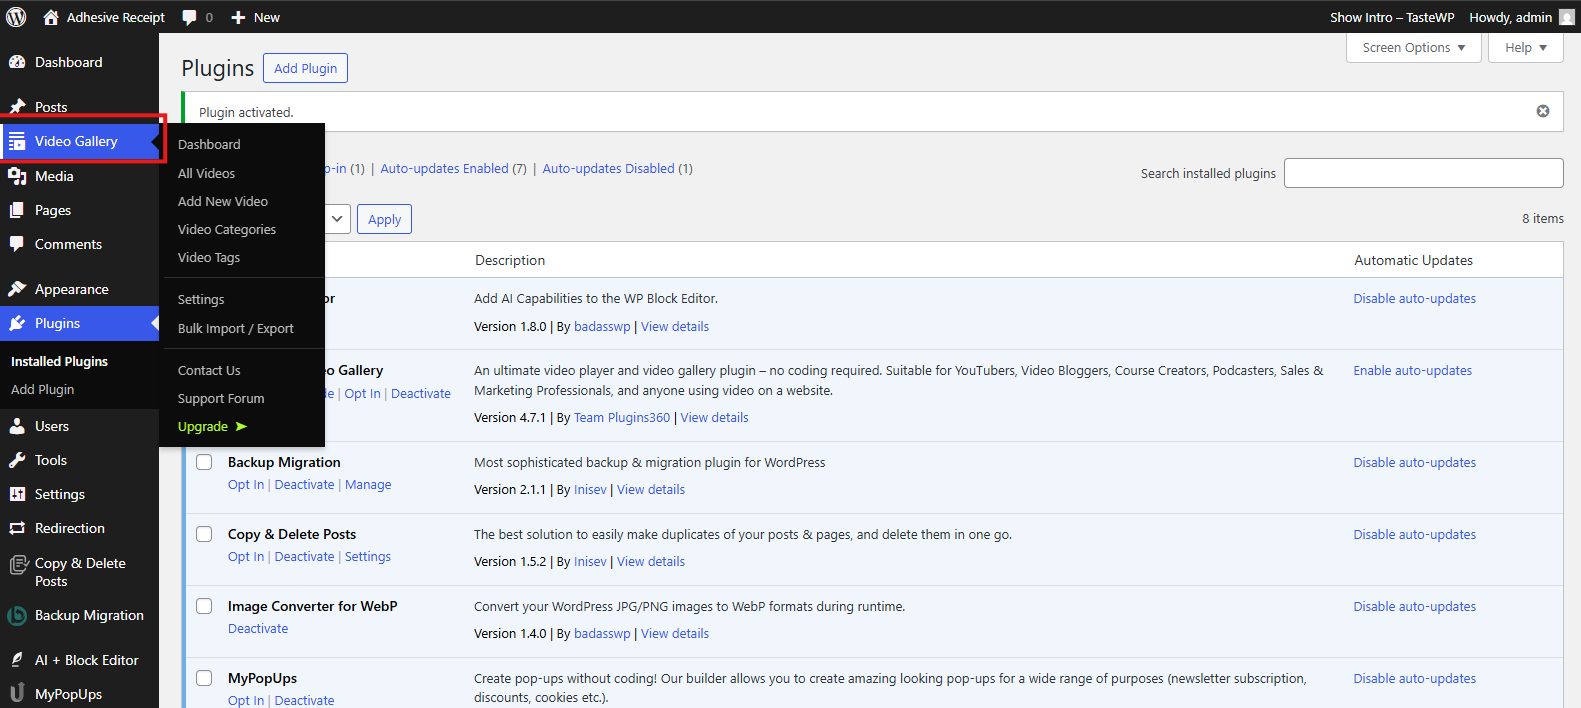Check the Backup Migration plugin checkbox

(204, 462)
